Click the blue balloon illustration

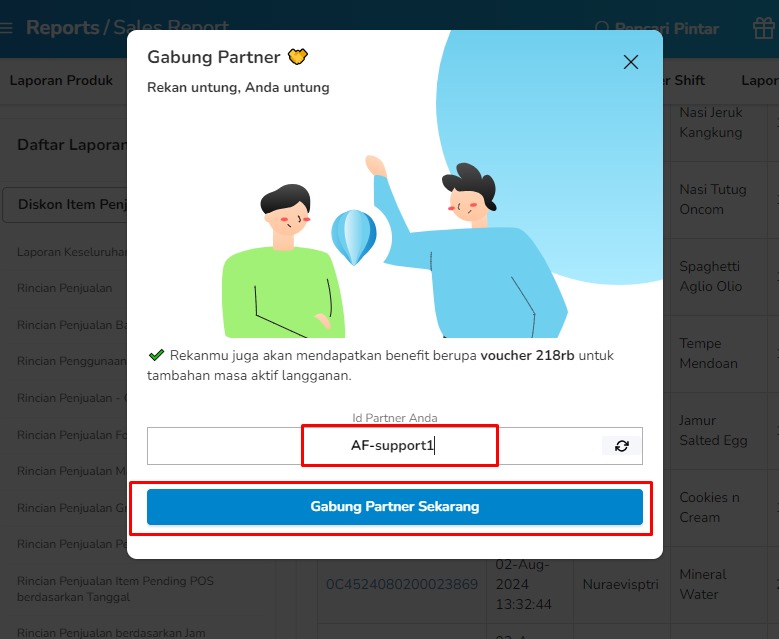(x=354, y=238)
